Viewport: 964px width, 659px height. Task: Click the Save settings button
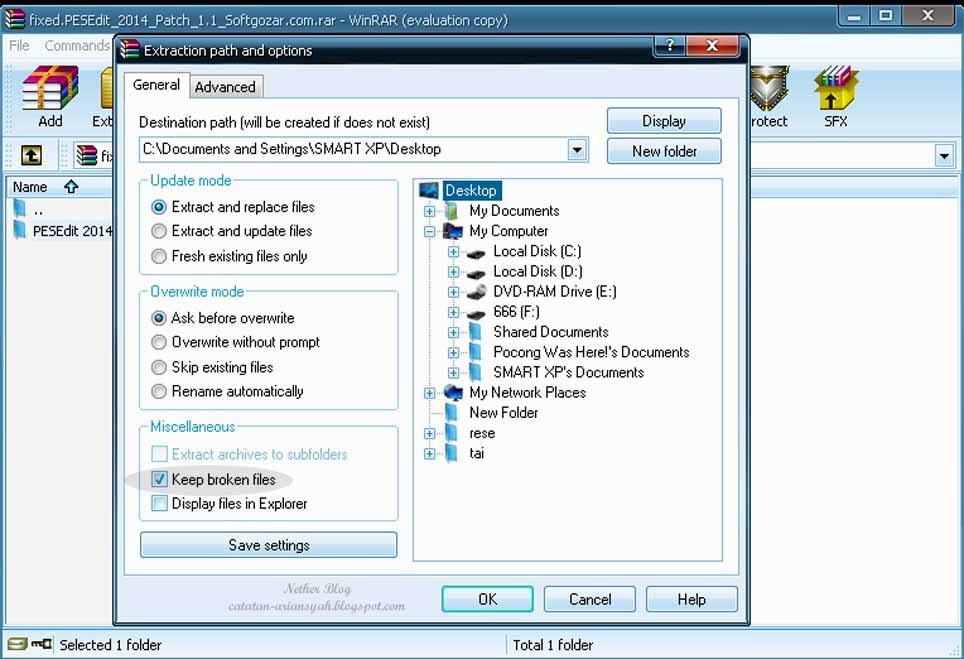click(x=269, y=545)
